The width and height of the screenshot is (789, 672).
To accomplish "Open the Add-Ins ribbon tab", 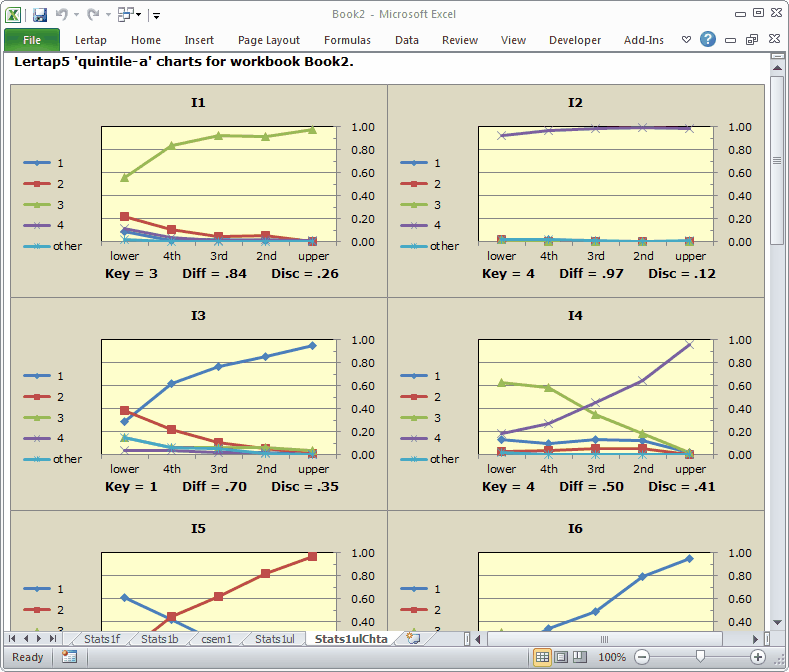I will click(x=644, y=40).
